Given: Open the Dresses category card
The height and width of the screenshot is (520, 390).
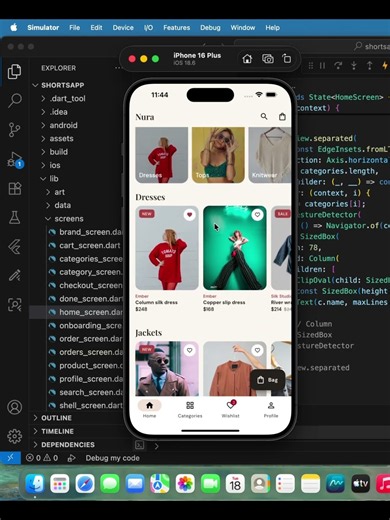Looking at the screenshot, I should click(161, 155).
